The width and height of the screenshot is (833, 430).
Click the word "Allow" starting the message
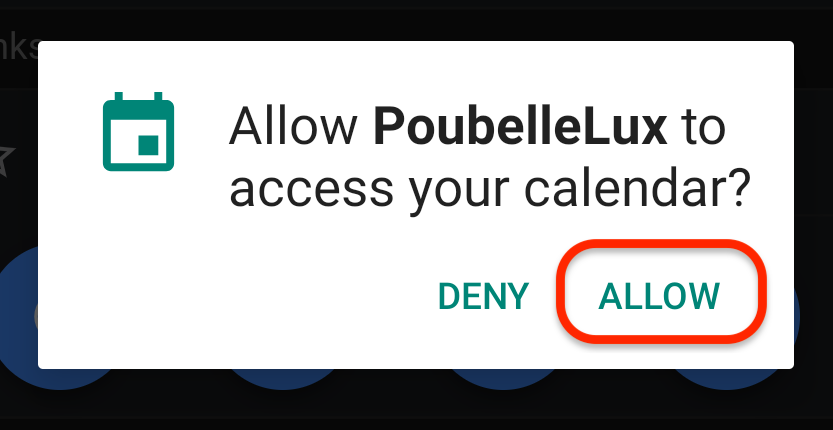(293, 128)
